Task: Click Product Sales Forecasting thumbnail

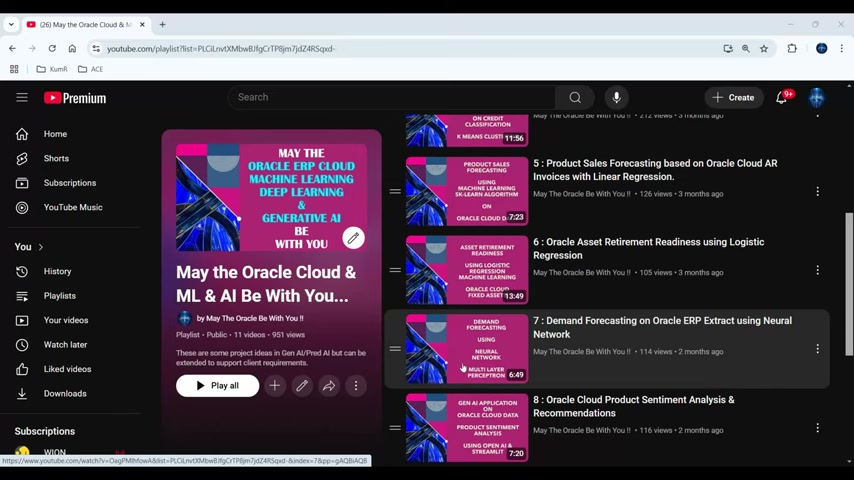Action: pos(467,191)
